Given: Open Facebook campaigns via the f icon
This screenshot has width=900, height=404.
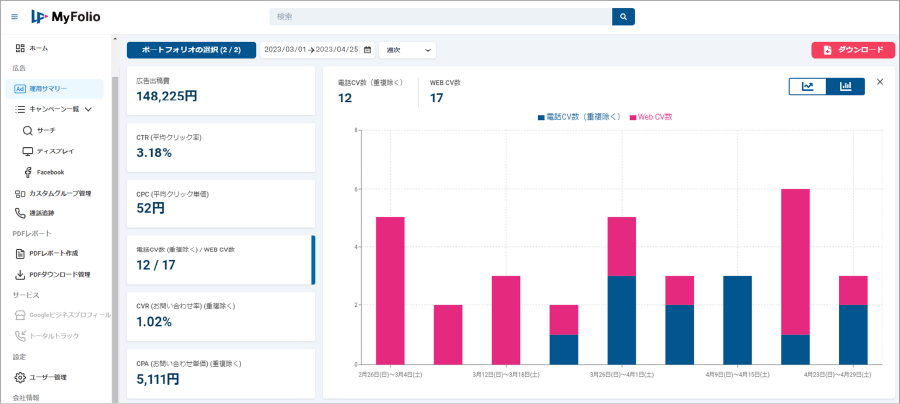Looking at the screenshot, I should (x=28, y=172).
